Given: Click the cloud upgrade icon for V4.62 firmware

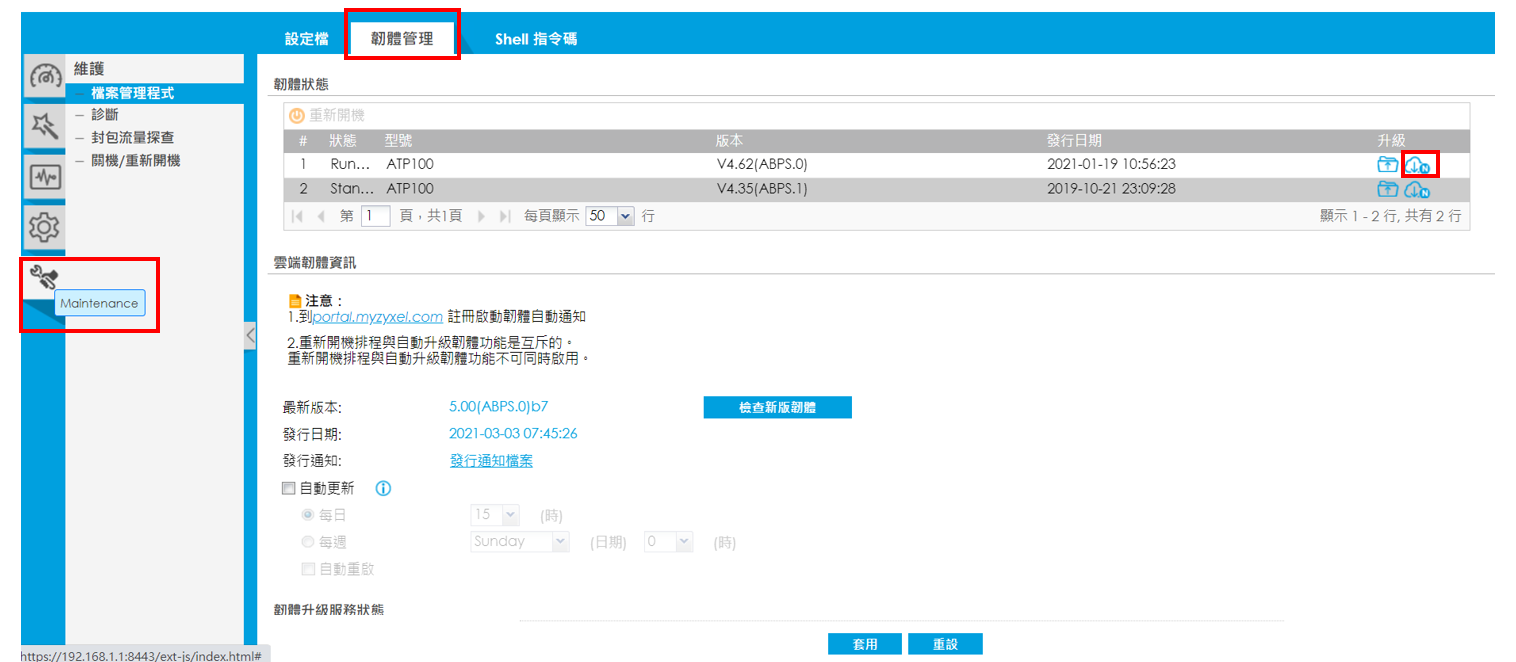Looking at the screenshot, I should tap(1419, 164).
